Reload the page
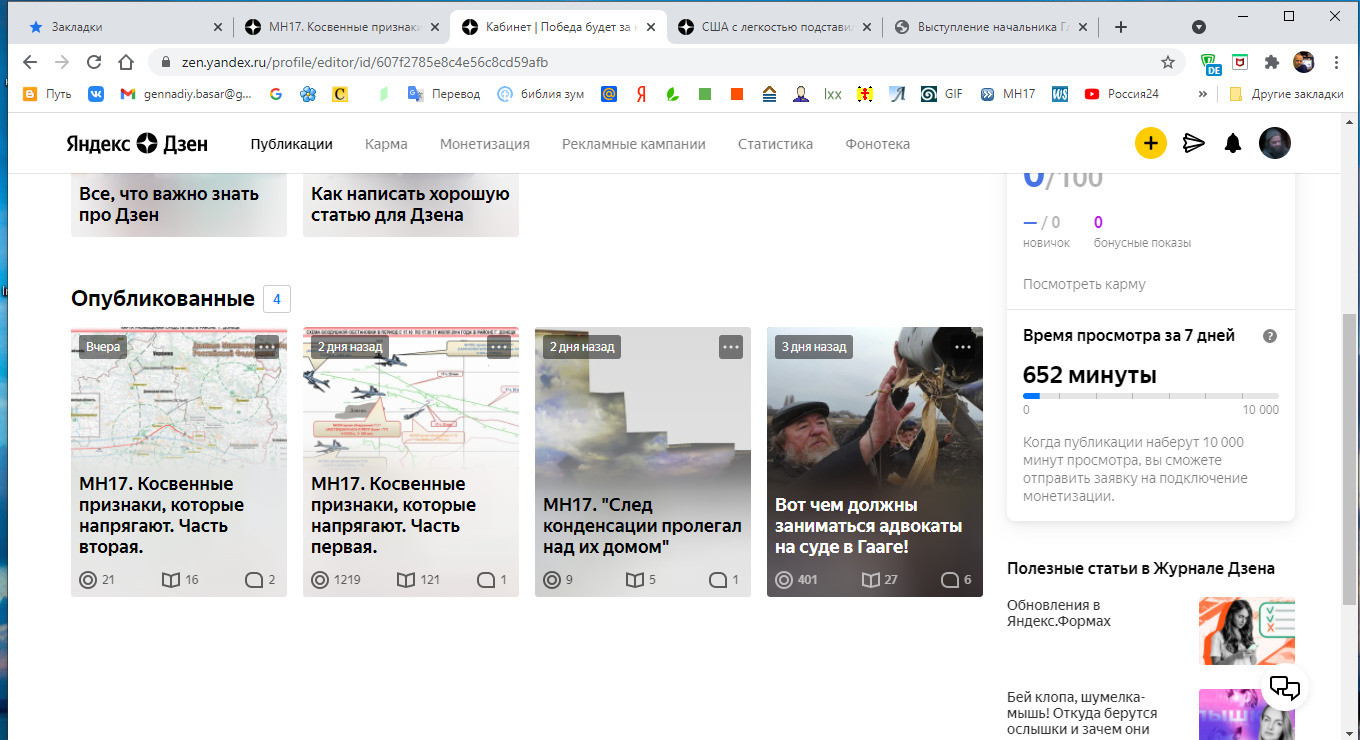 click(x=94, y=62)
